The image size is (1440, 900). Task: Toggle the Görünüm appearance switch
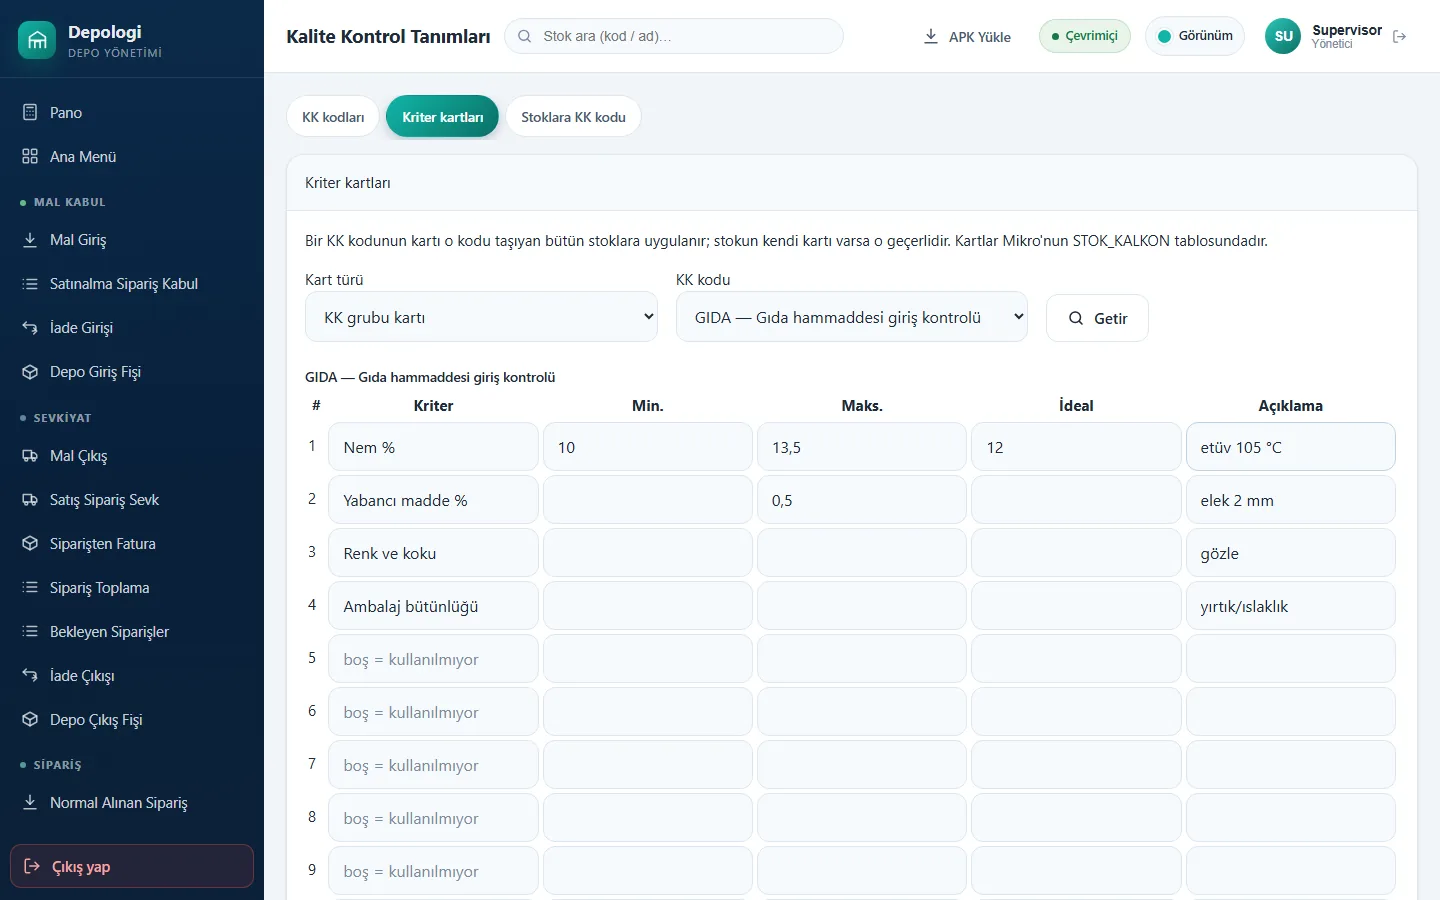point(1195,36)
